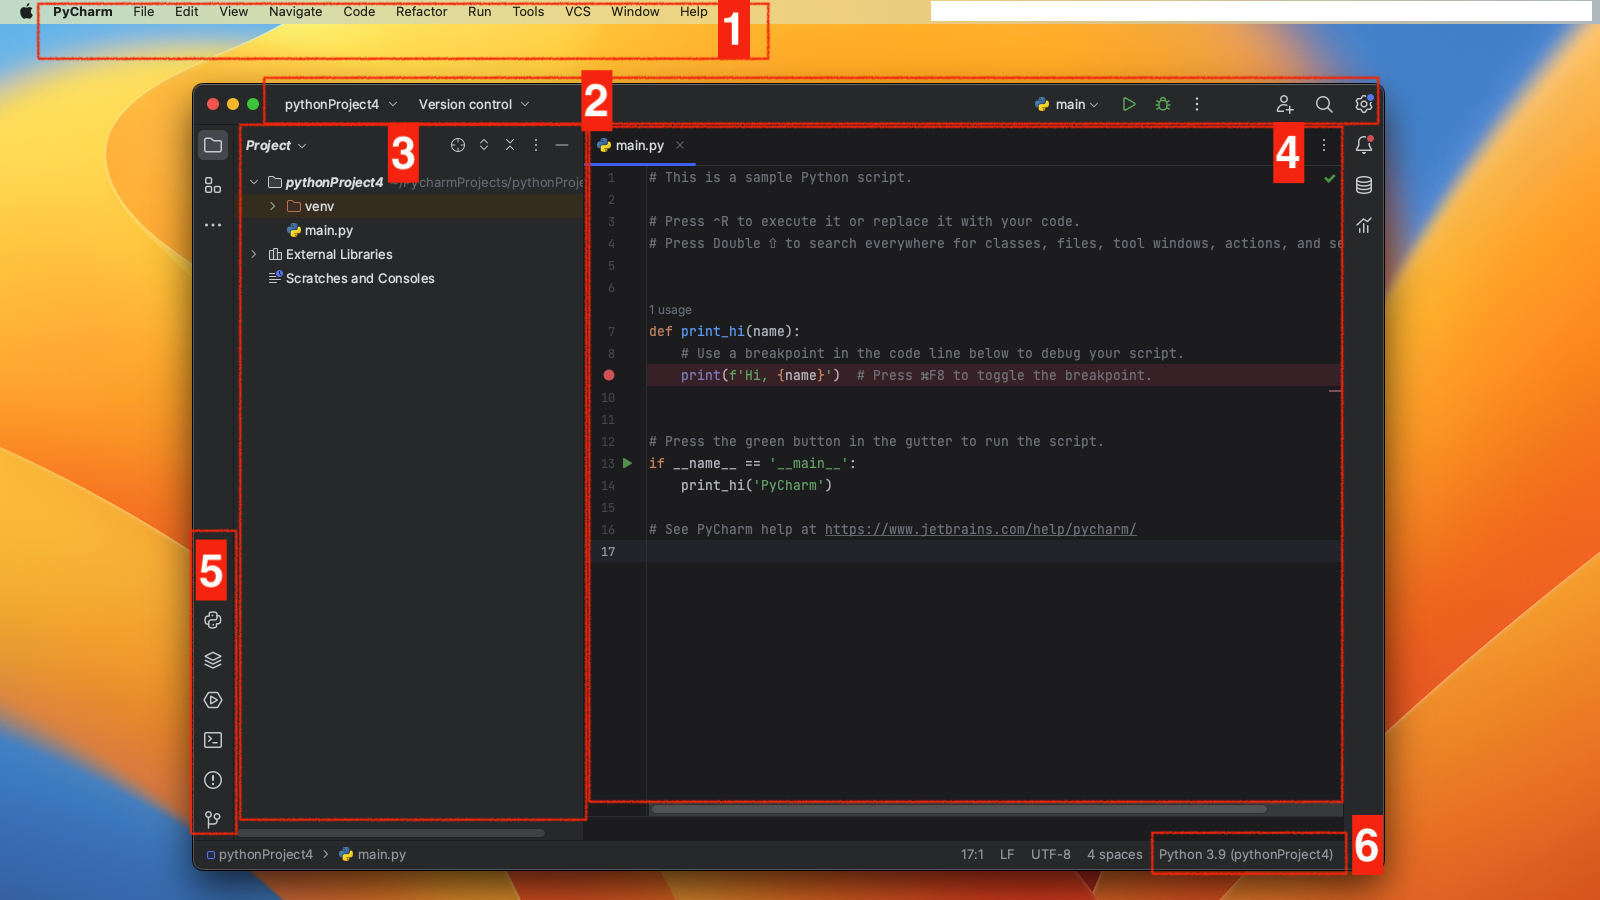The width and height of the screenshot is (1600, 900).
Task: Select Scratches and Consoles node
Action: pyautogui.click(x=360, y=278)
